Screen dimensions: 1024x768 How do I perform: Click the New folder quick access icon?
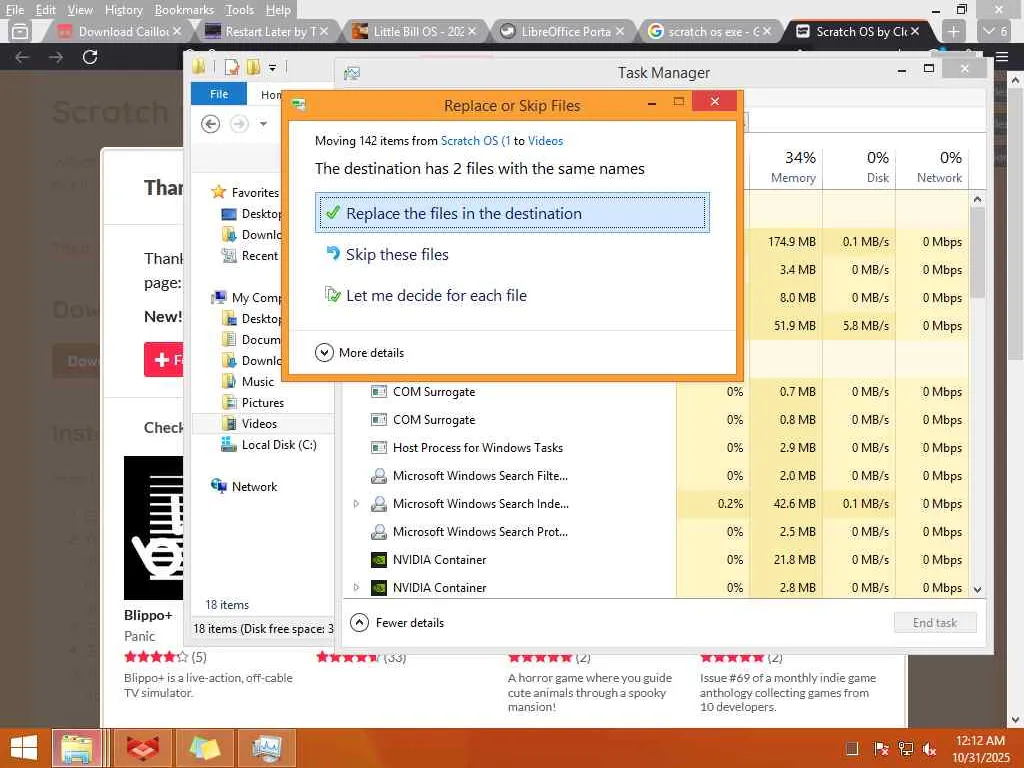(x=253, y=67)
